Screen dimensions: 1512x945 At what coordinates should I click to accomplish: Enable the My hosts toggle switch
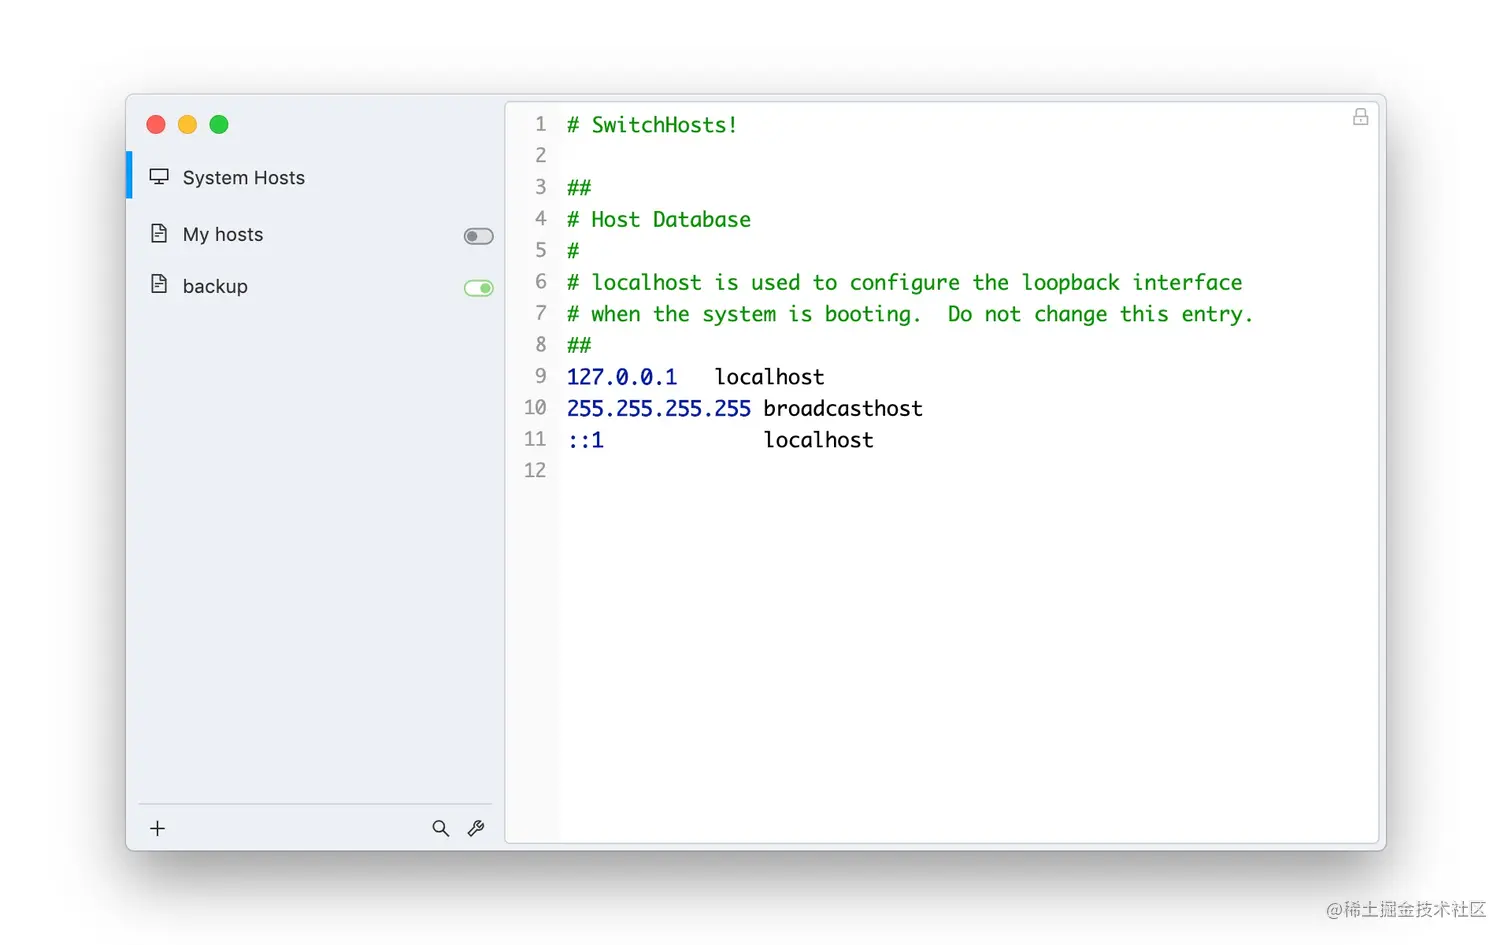[478, 236]
